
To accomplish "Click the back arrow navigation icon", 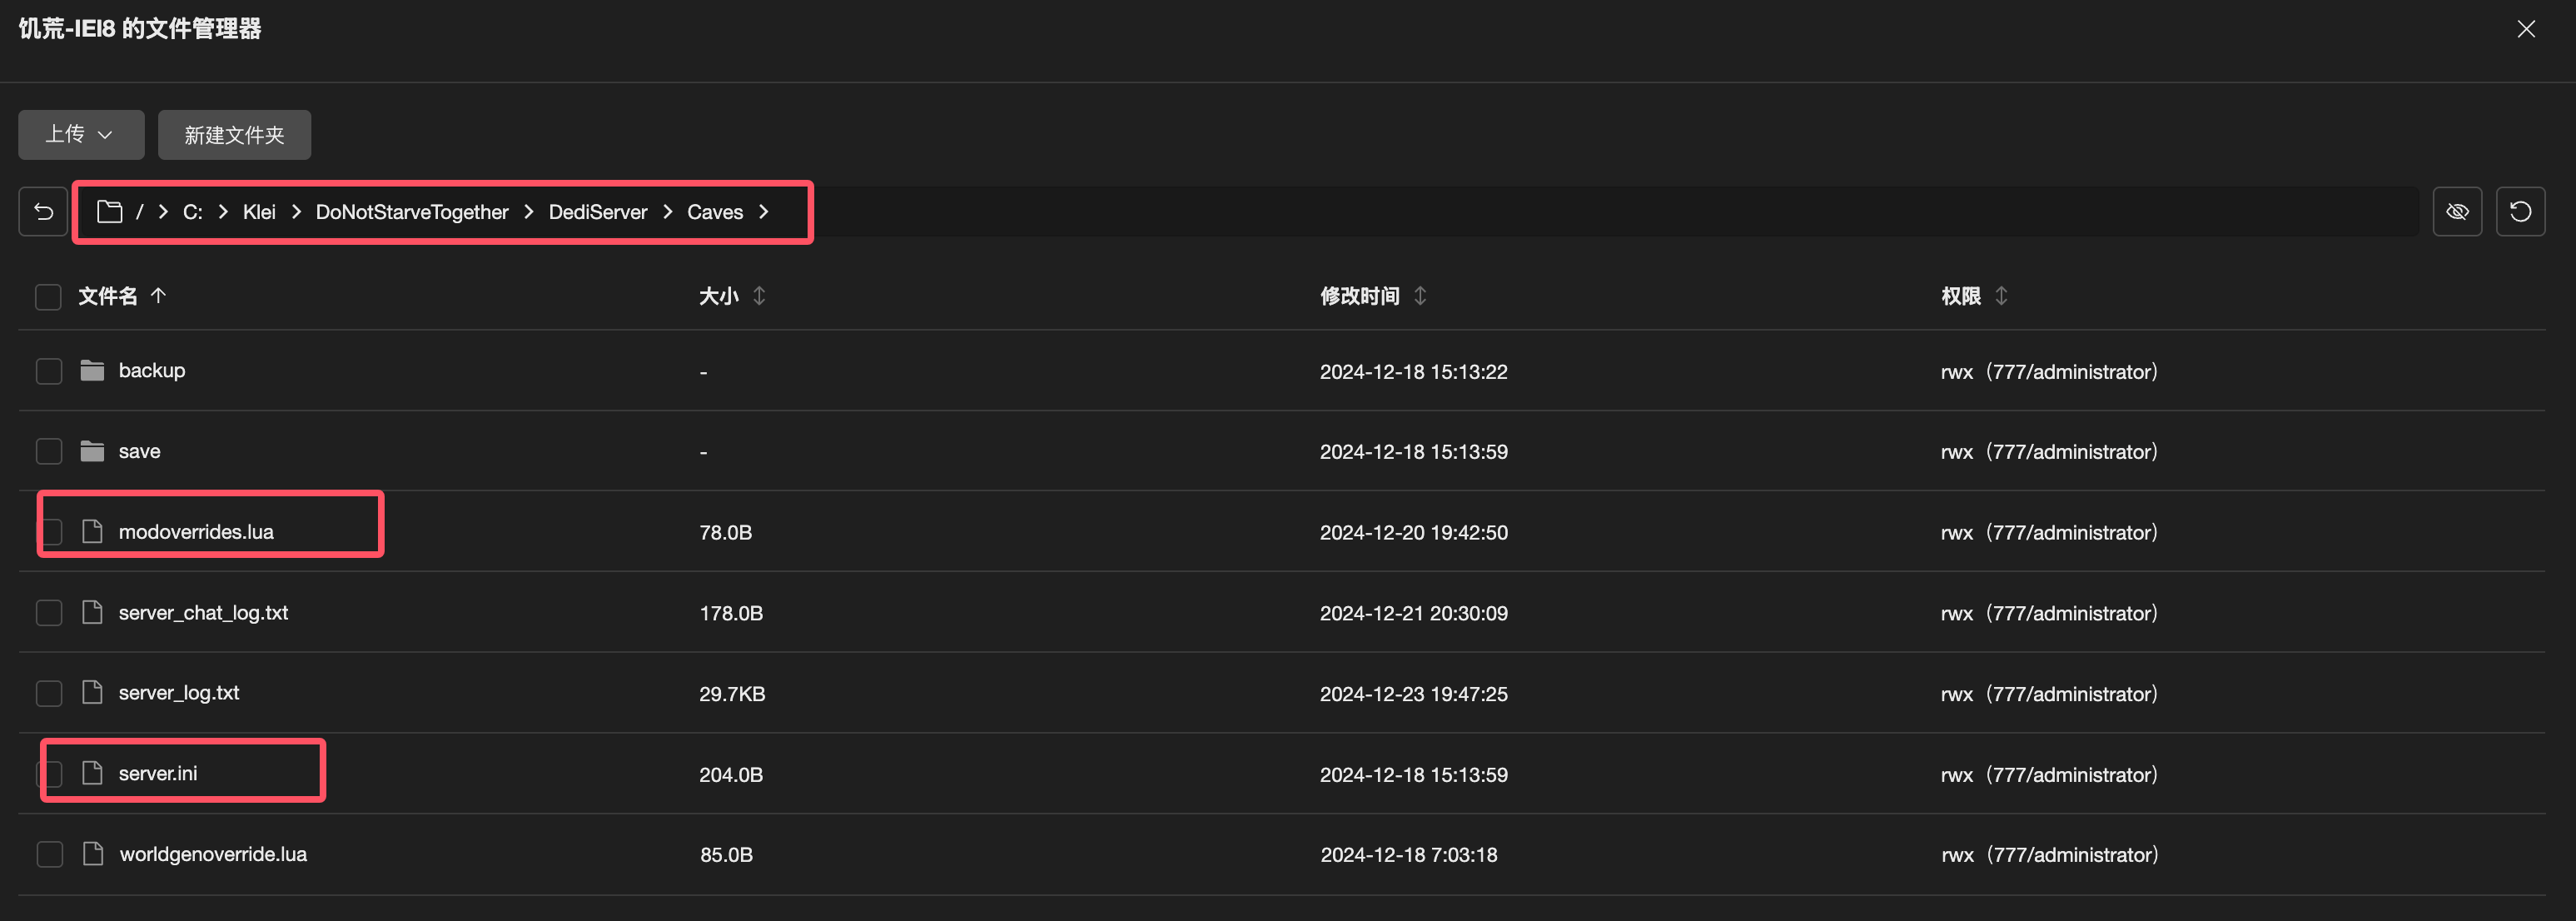I will point(43,211).
